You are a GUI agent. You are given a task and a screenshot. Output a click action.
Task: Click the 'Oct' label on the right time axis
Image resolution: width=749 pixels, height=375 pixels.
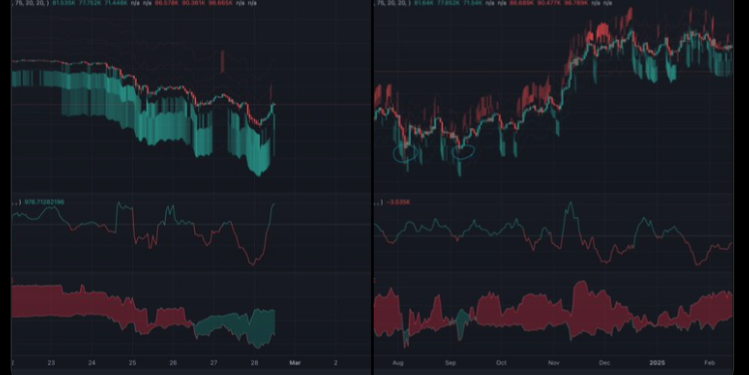501,363
